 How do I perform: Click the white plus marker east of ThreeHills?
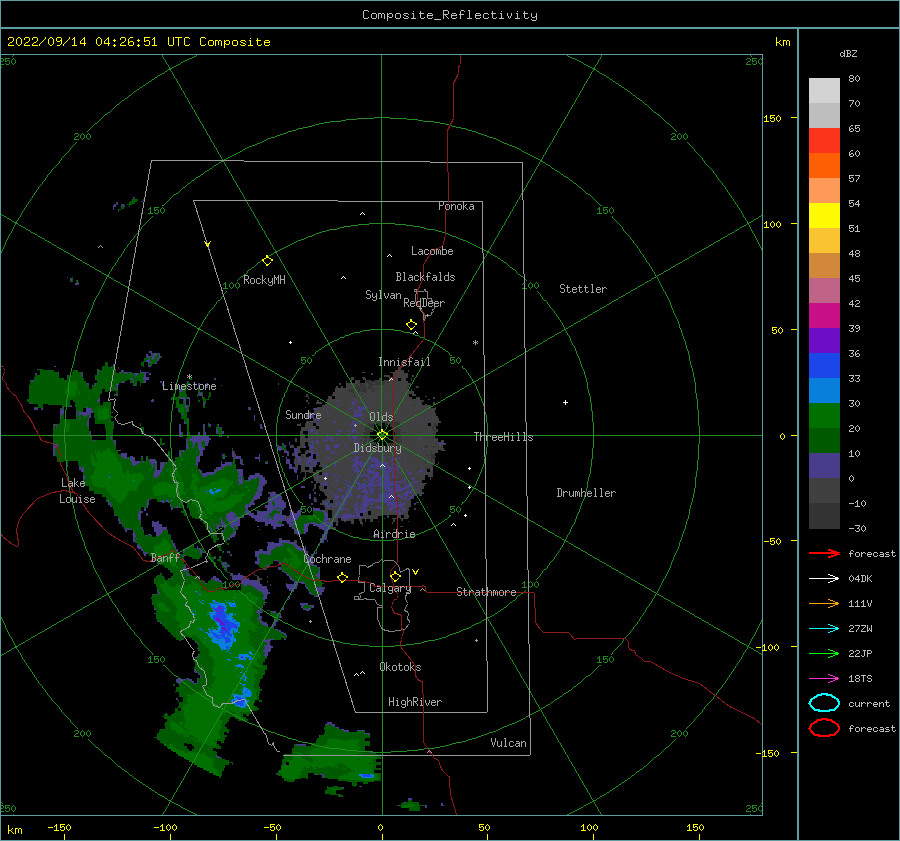(565, 402)
